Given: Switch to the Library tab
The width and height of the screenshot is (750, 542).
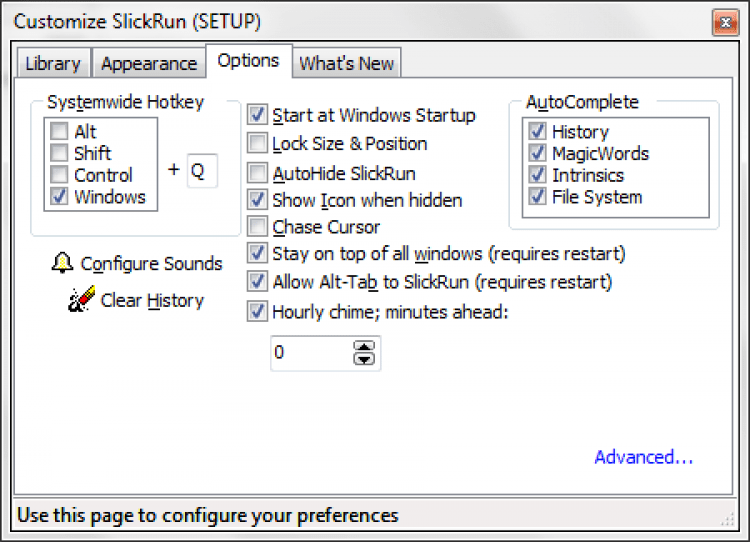Looking at the screenshot, I should [x=53, y=63].
